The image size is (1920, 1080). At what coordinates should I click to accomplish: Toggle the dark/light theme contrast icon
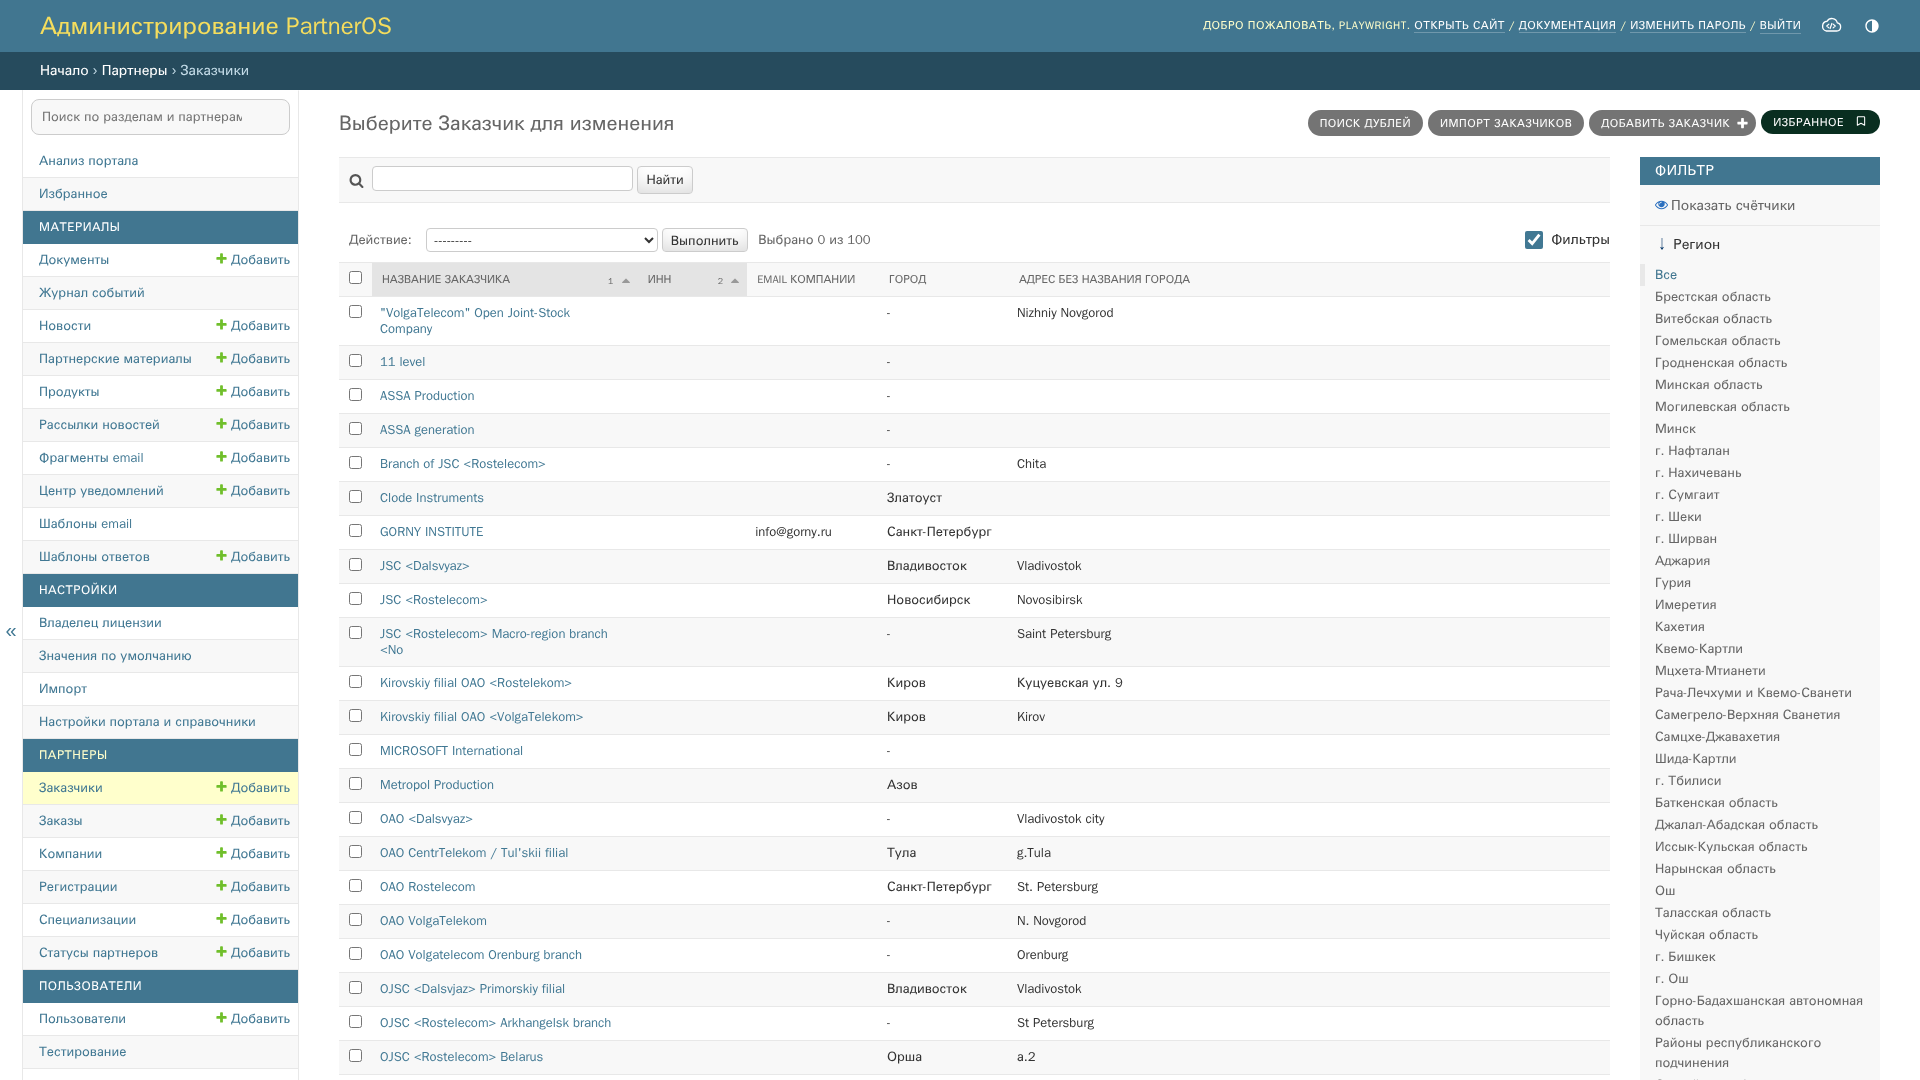[x=1872, y=25]
